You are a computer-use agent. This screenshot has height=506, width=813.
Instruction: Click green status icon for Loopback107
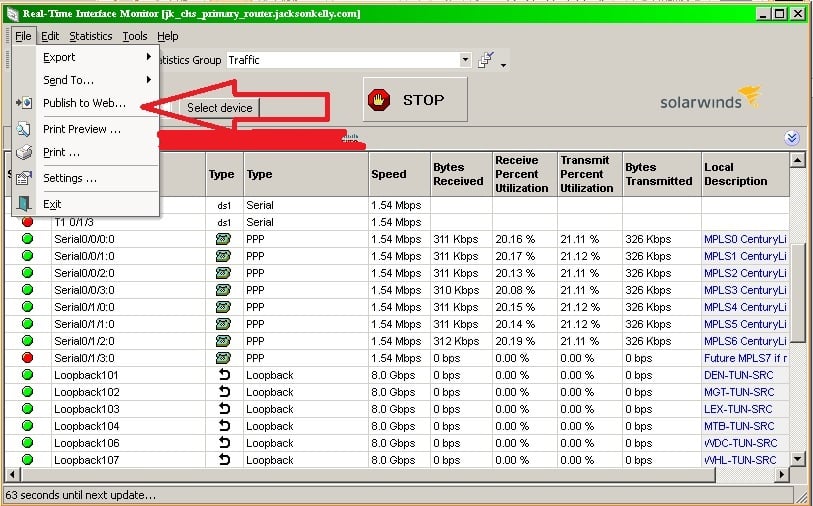27,460
